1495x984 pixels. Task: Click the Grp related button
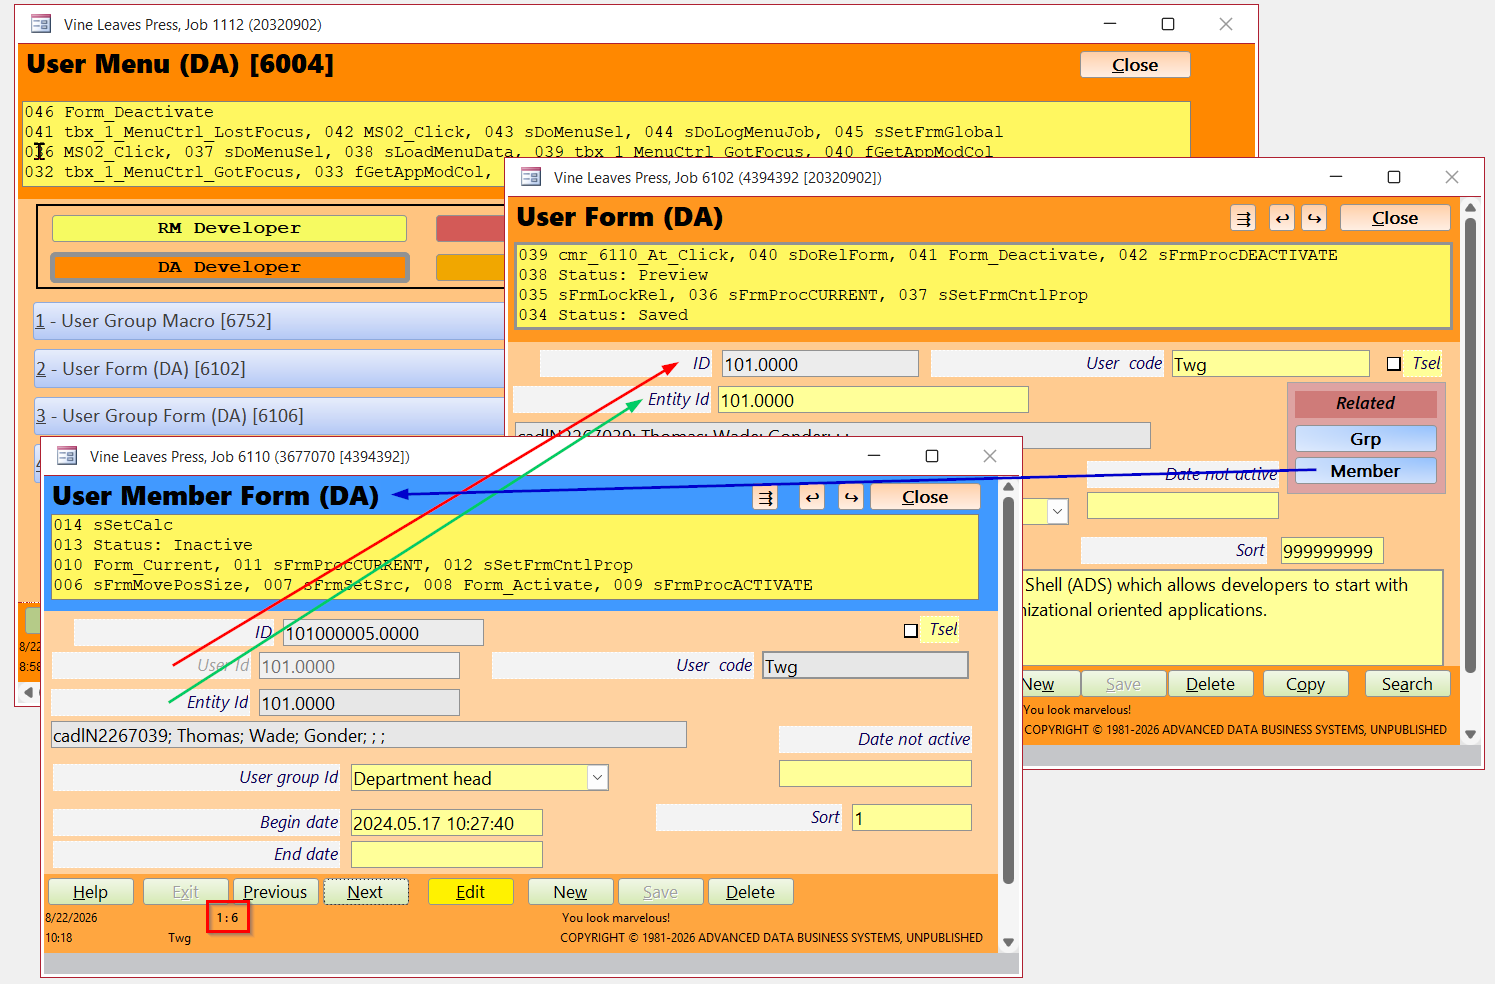(x=1366, y=439)
